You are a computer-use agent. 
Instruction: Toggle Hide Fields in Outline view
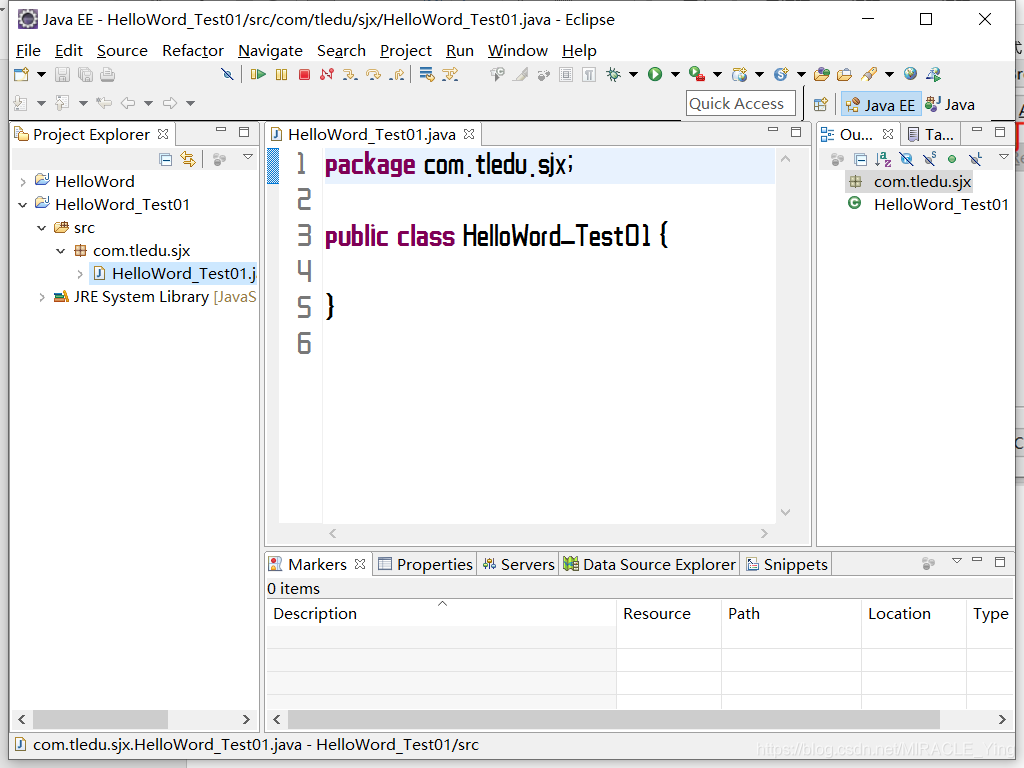pos(906,159)
